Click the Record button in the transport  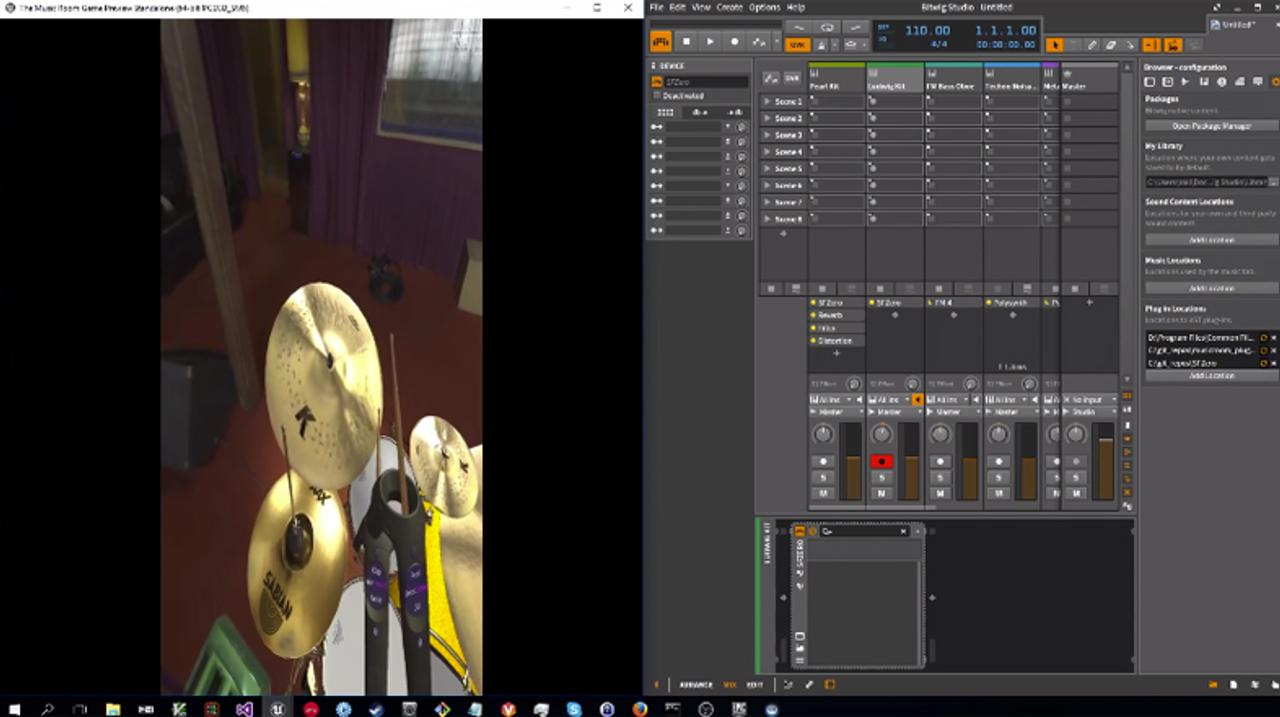pos(736,41)
